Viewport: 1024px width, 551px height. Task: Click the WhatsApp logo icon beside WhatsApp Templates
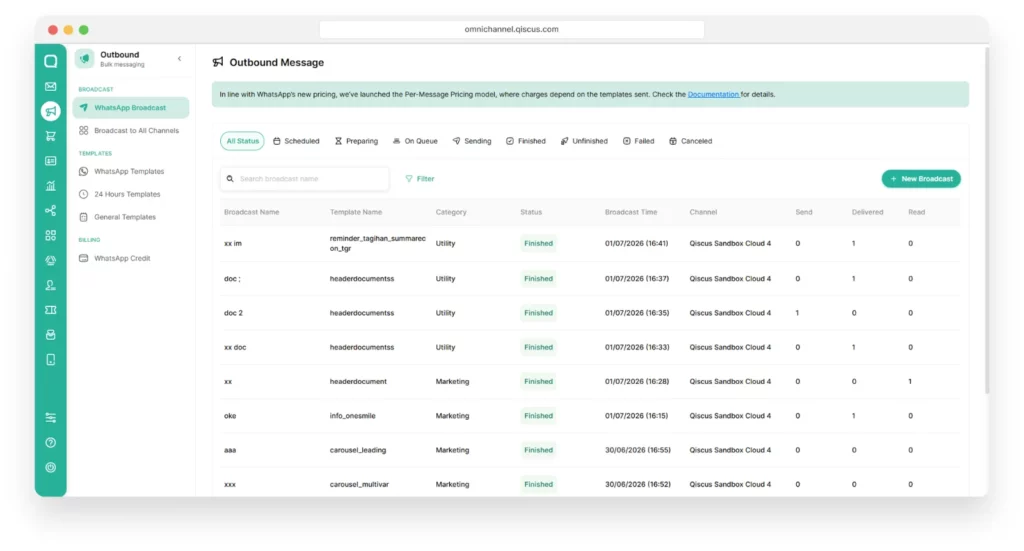[84, 171]
